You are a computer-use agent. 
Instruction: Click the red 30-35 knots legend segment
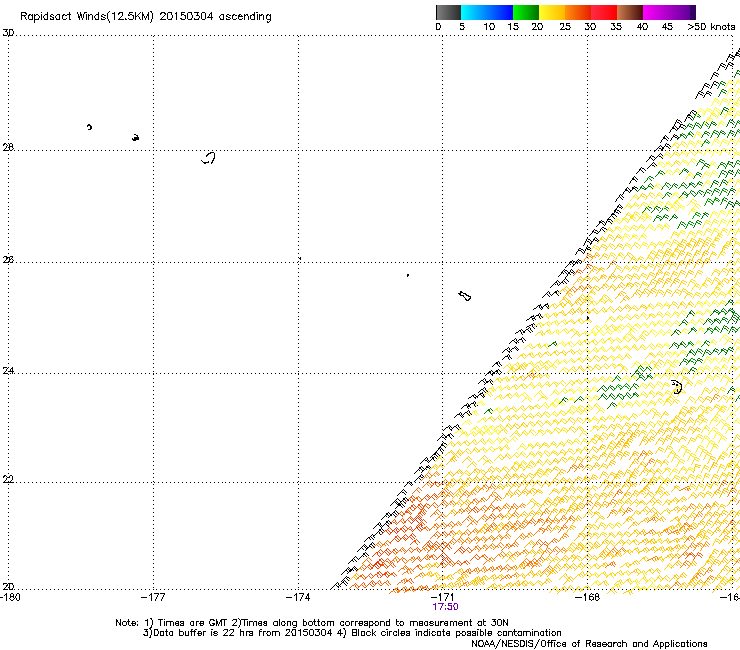pos(604,12)
